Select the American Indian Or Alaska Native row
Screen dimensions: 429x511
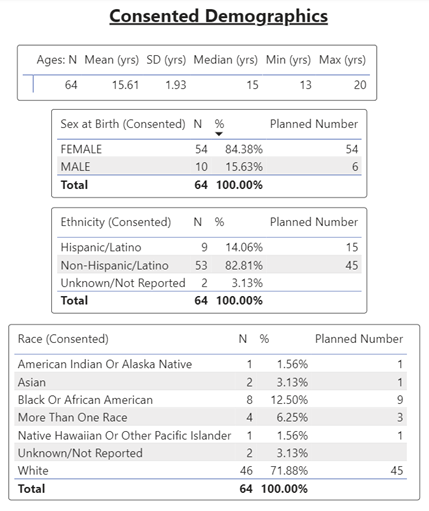[x=210, y=364]
